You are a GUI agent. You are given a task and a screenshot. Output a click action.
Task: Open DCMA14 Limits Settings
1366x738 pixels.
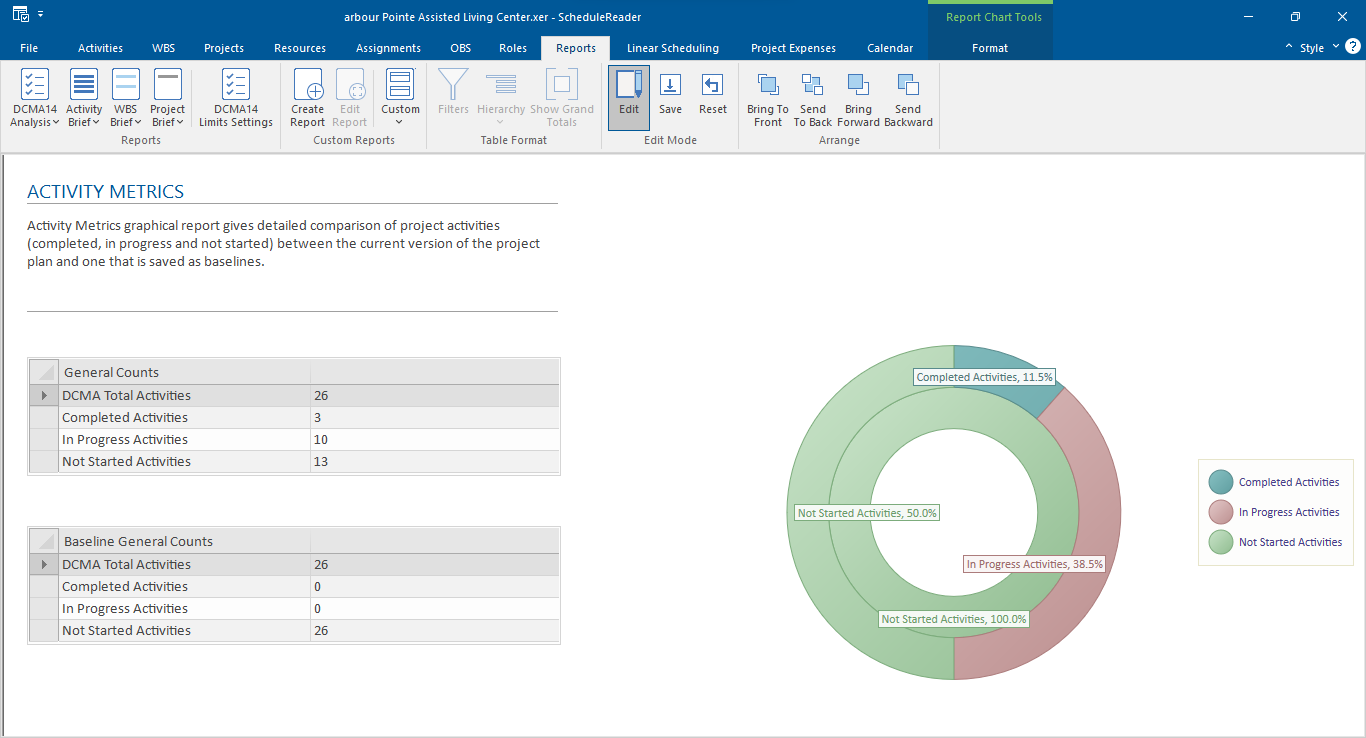[x=235, y=97]
